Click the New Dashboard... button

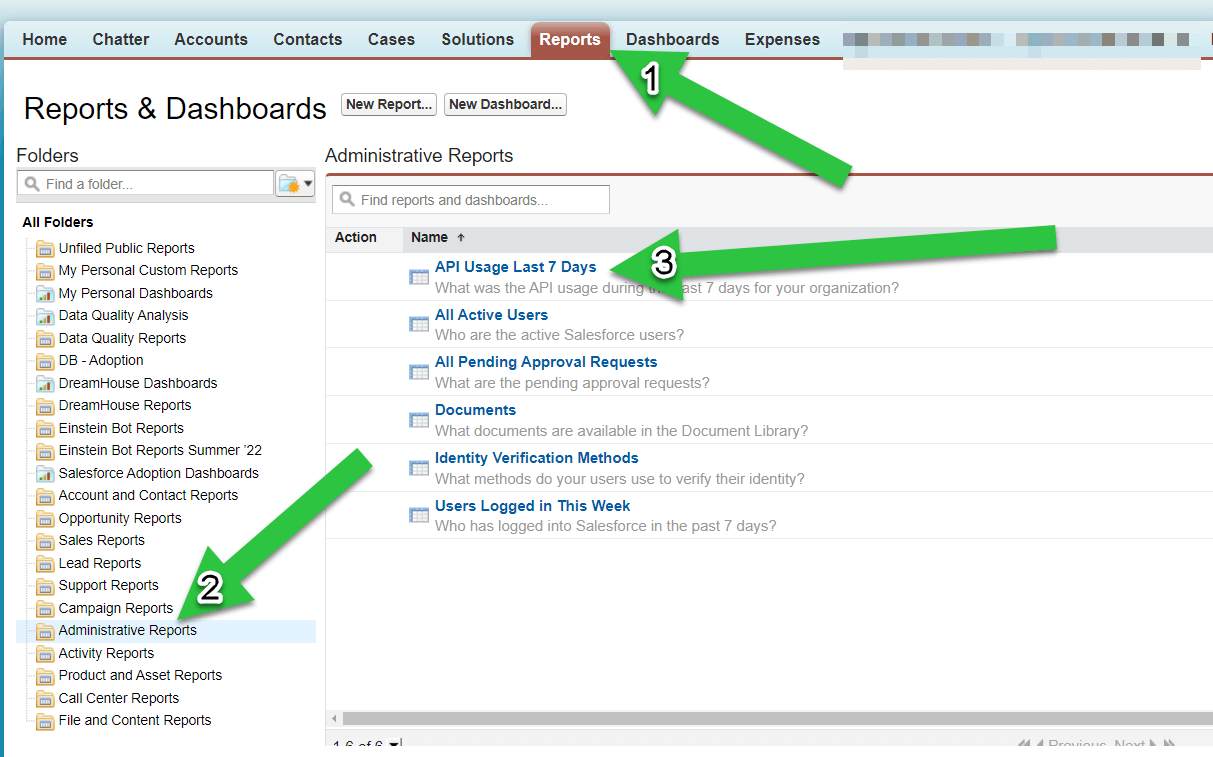(x=505, y=104)
